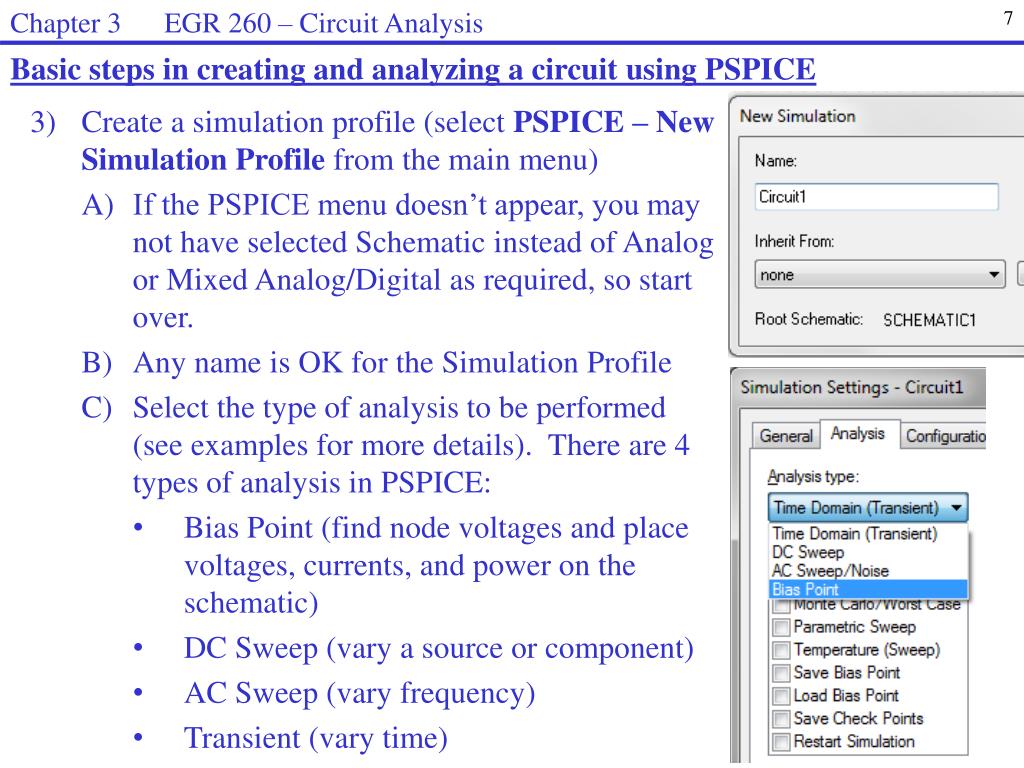This screenshot has width=1024, height=768.
Task: Click the 'Inherit From:' label
Action: coord(794,242)
